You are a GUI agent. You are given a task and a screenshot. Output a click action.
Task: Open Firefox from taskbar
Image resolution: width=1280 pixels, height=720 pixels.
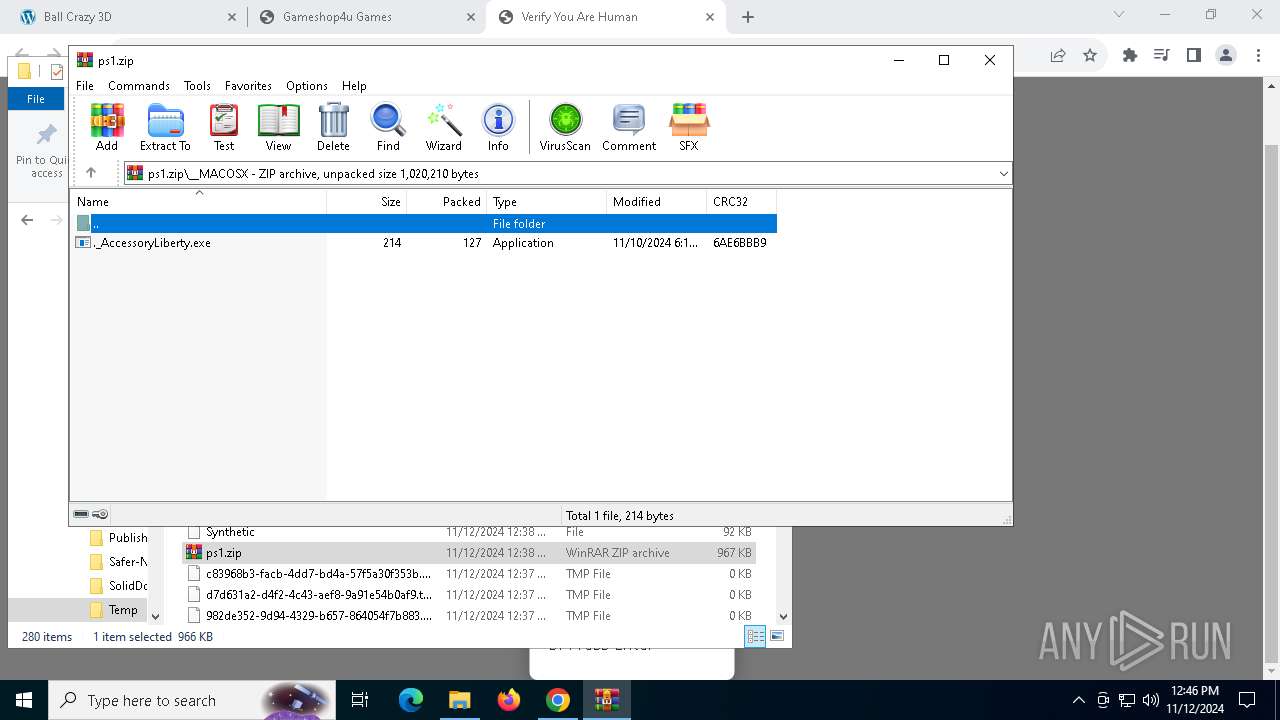click(x=509, y=700)
